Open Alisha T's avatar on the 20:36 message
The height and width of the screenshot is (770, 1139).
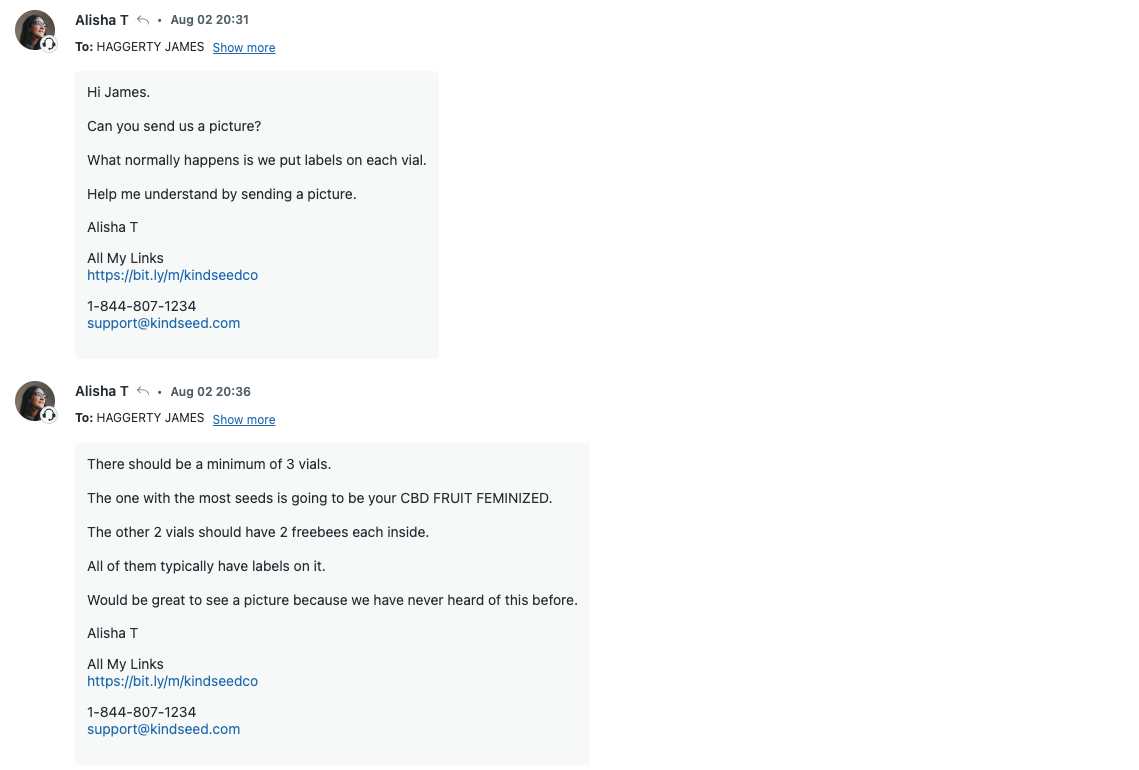pyautogui.click(x=34, y=400)
